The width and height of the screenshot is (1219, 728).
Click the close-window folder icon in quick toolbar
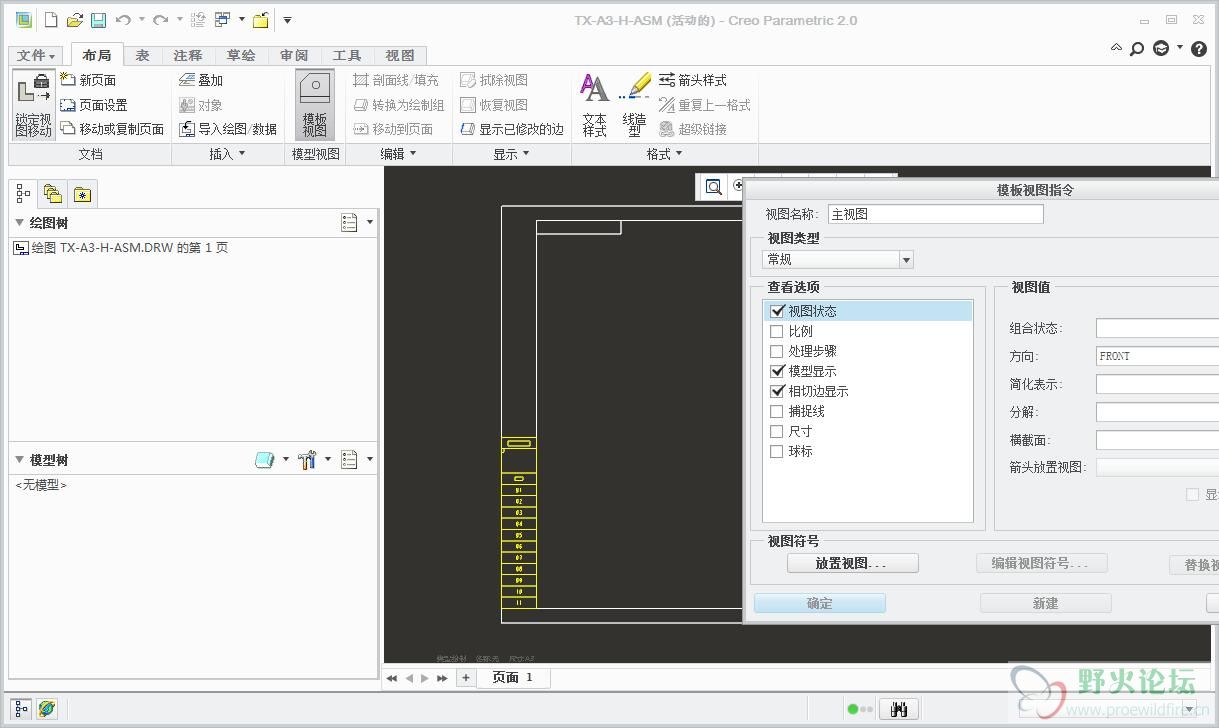(x=260, y=19)
